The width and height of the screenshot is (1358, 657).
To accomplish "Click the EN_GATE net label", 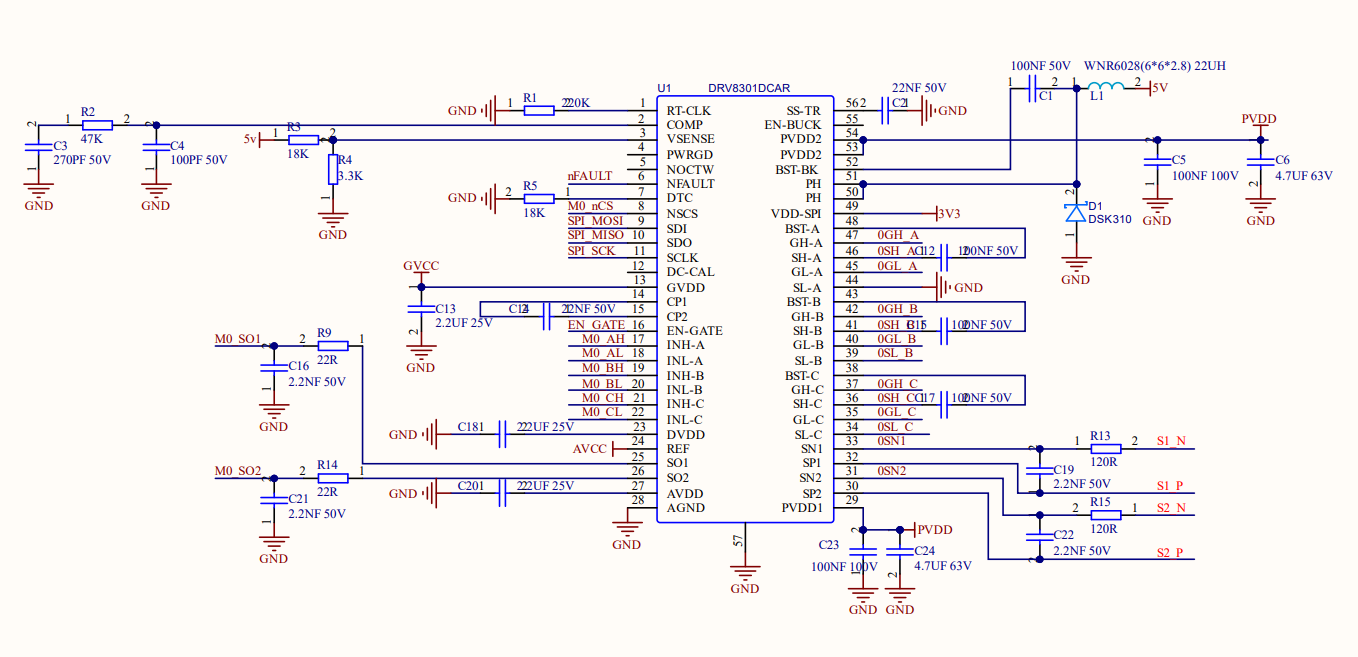I will point(596,325).
